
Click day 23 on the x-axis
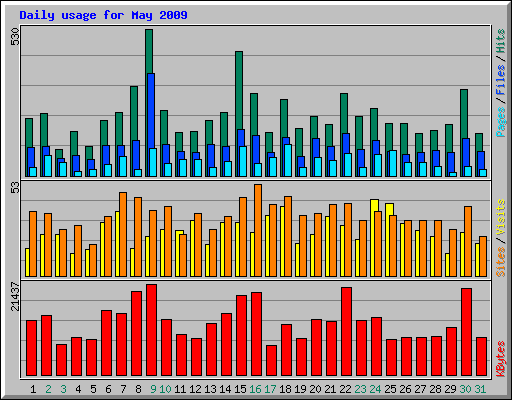pos(360,389)
